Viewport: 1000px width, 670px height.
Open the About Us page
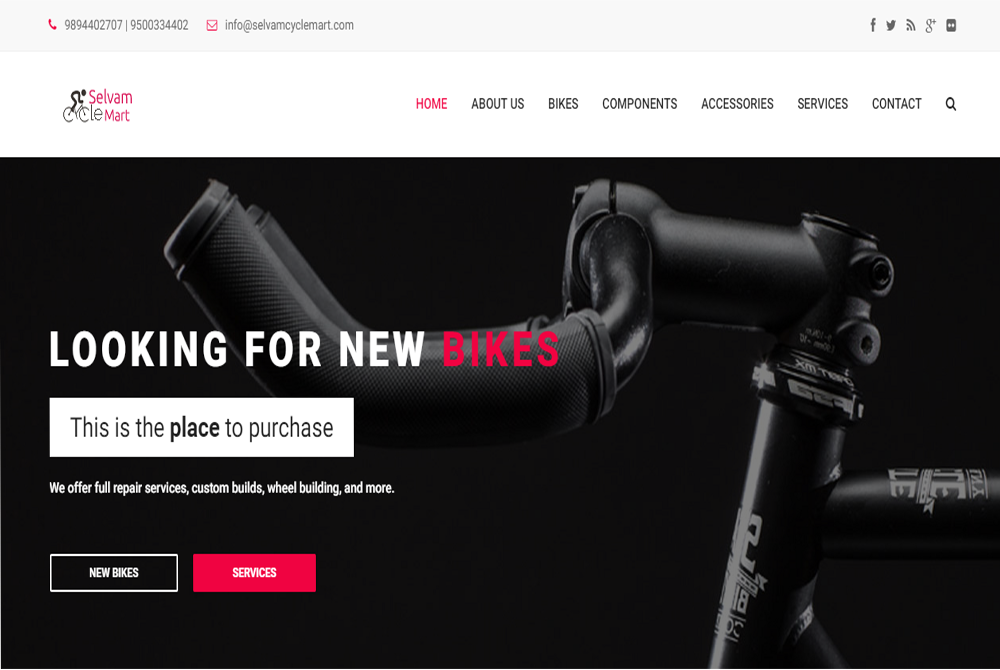click(497, 104)
